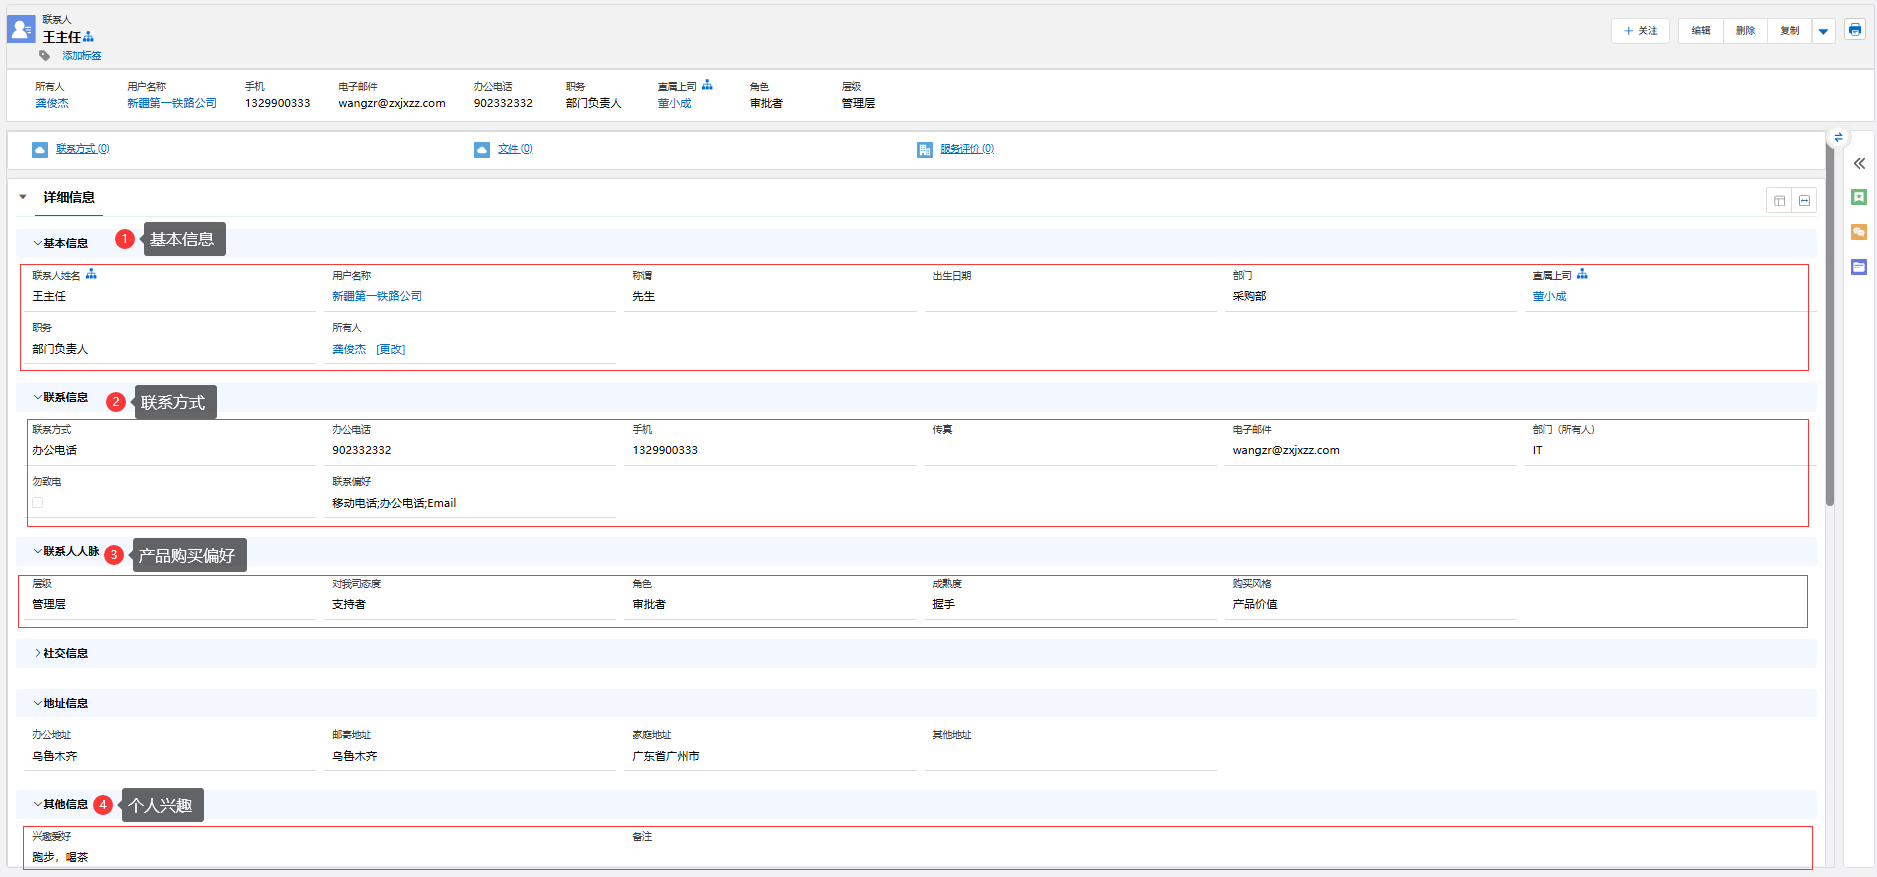Click the 更改 owner link
This screenshot has width=1877, height=877.
pos(391,350)
